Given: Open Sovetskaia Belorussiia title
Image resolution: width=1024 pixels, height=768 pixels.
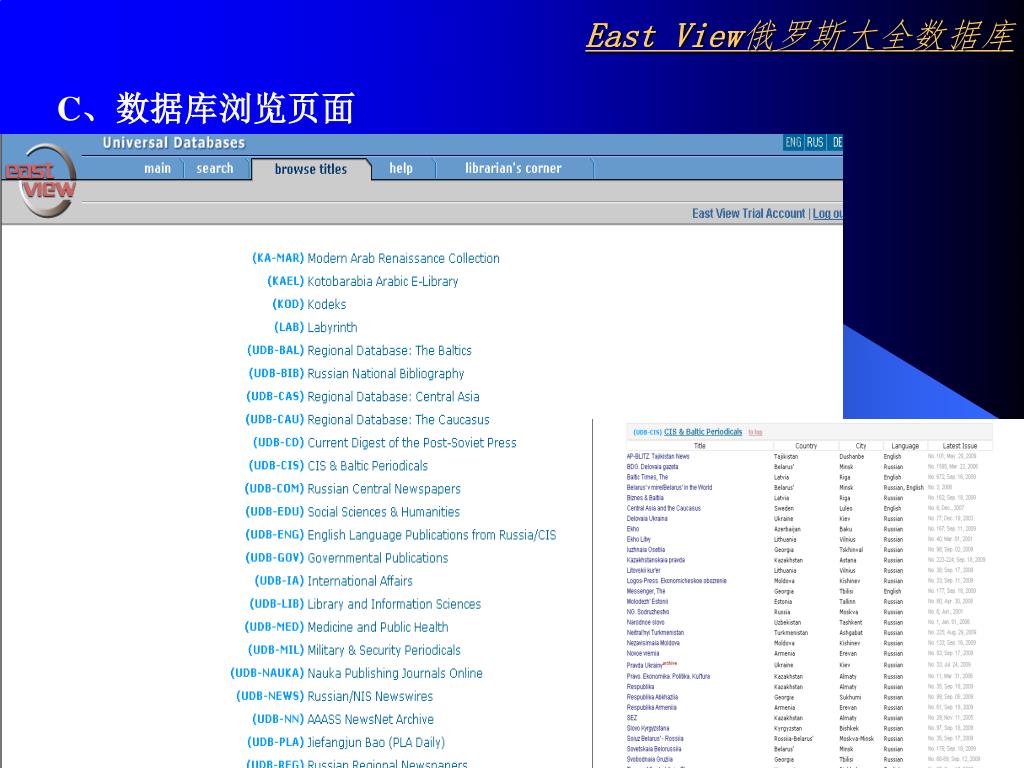Looking at the screenshot, I should point(654,749).
